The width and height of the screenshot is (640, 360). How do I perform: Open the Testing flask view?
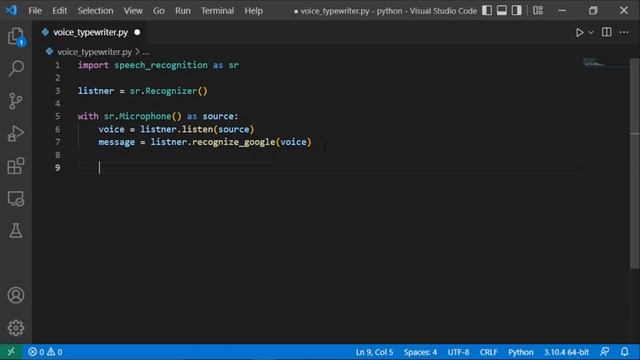(16, 231)
